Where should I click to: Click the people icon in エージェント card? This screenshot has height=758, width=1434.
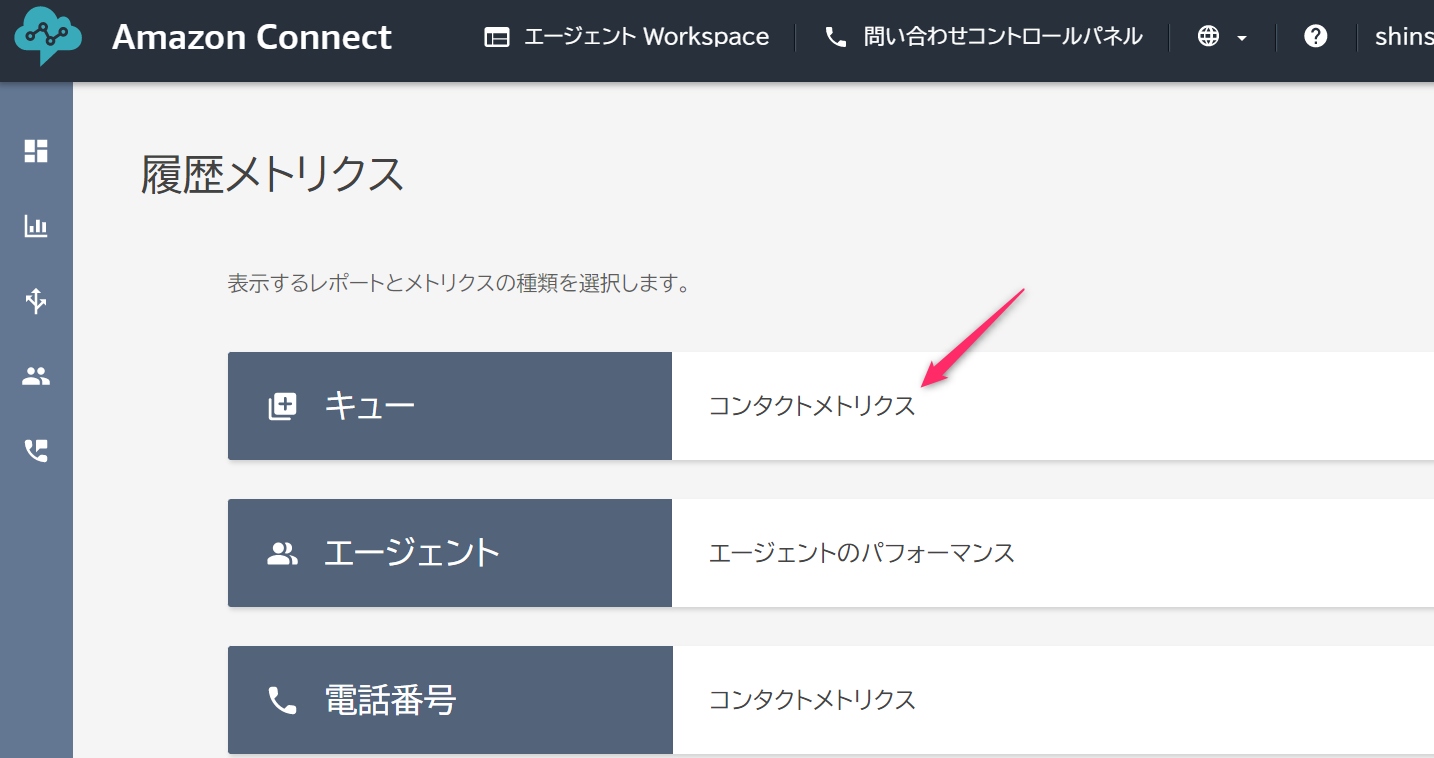point(283,554)
